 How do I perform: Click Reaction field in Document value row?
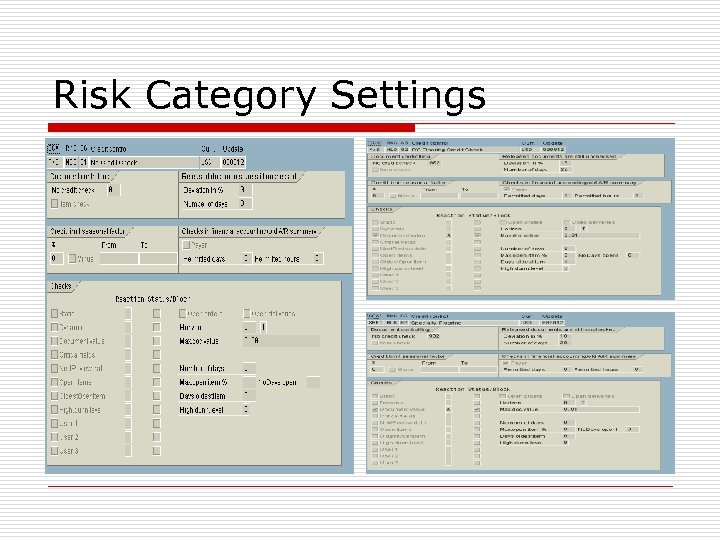(128, 341)
